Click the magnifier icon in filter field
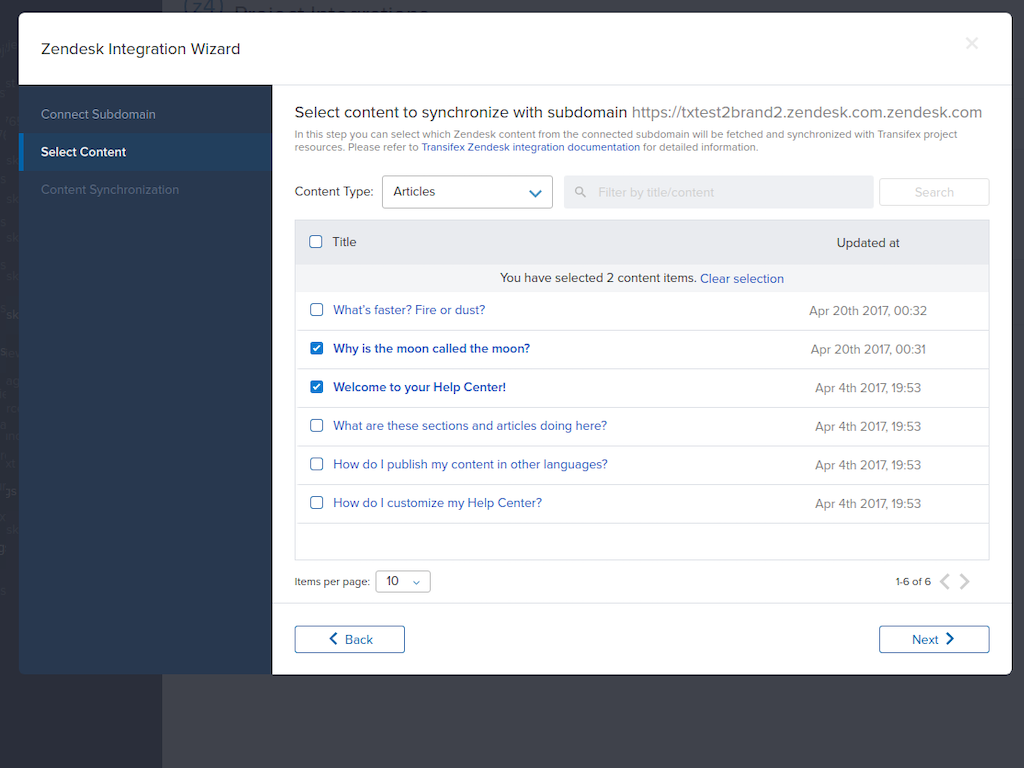Viewport: 1024px width, 768px height. click(x=581, y=192)
